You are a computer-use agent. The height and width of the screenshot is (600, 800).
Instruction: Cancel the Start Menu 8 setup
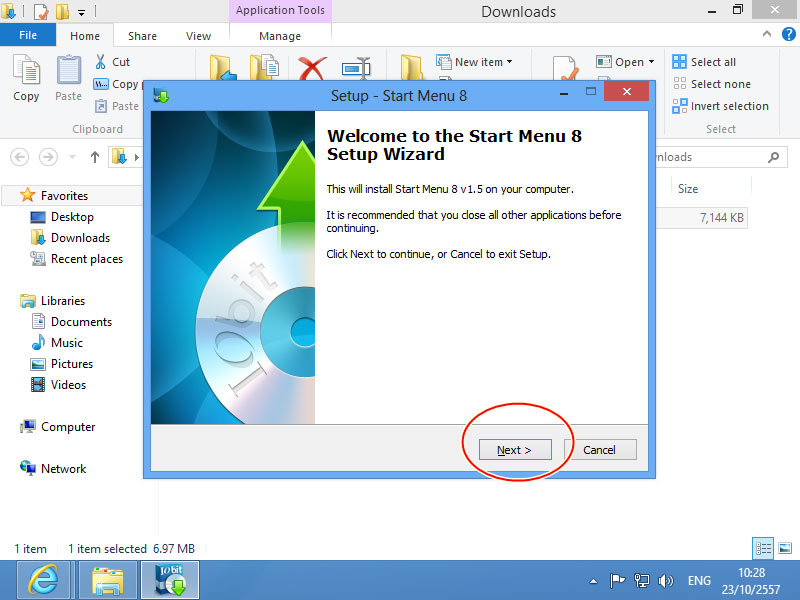[x=600, y=450]
